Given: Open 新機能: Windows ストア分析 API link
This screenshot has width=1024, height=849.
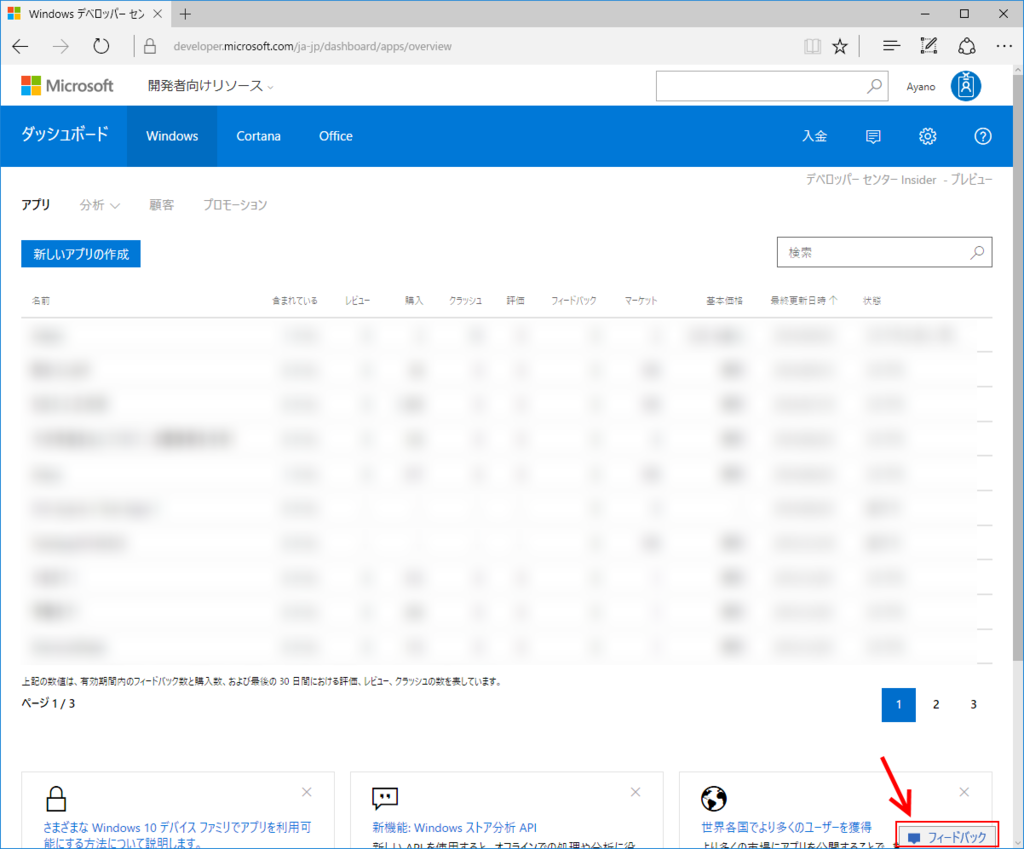Looking at the screenshot, I should coord(455,827).
